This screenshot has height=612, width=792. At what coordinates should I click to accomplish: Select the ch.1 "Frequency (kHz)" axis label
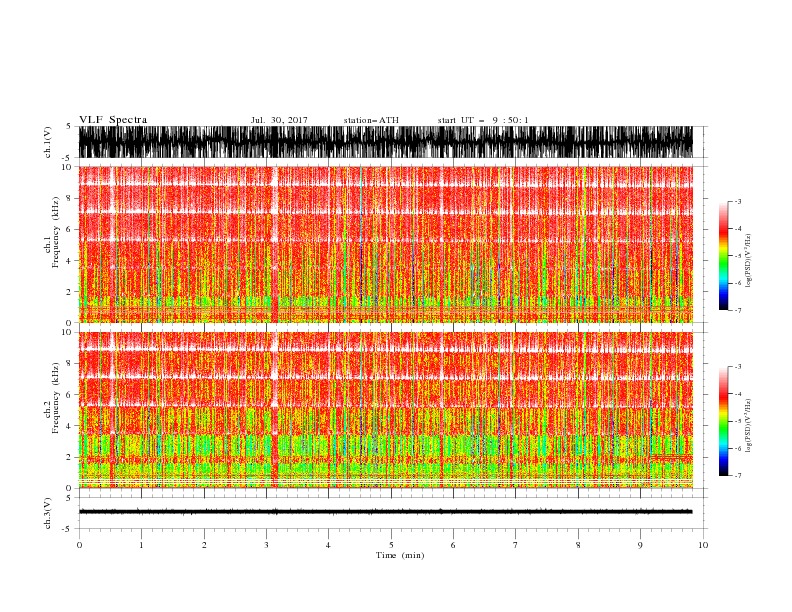[55, 232]
